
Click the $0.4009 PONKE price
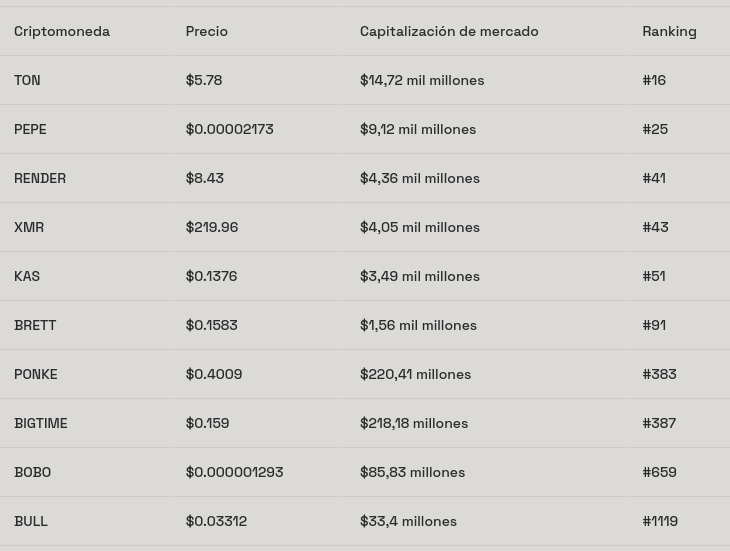(x=214, y=374)
